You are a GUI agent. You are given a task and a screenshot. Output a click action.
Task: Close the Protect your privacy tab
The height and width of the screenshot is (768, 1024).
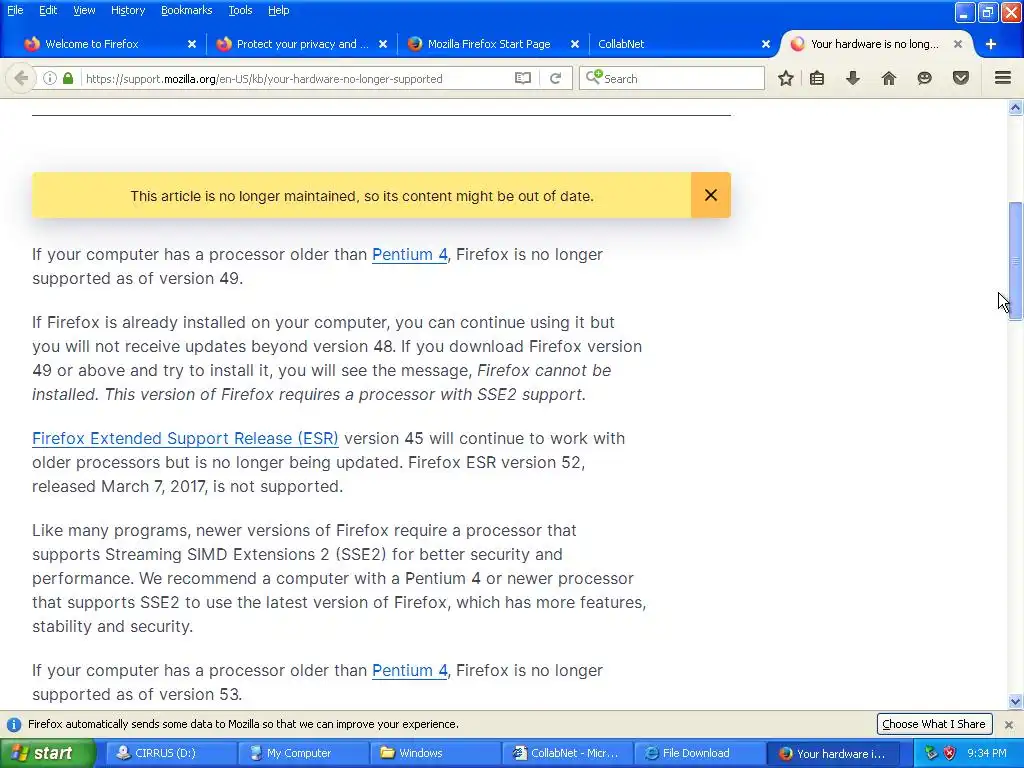coord(383,44)
